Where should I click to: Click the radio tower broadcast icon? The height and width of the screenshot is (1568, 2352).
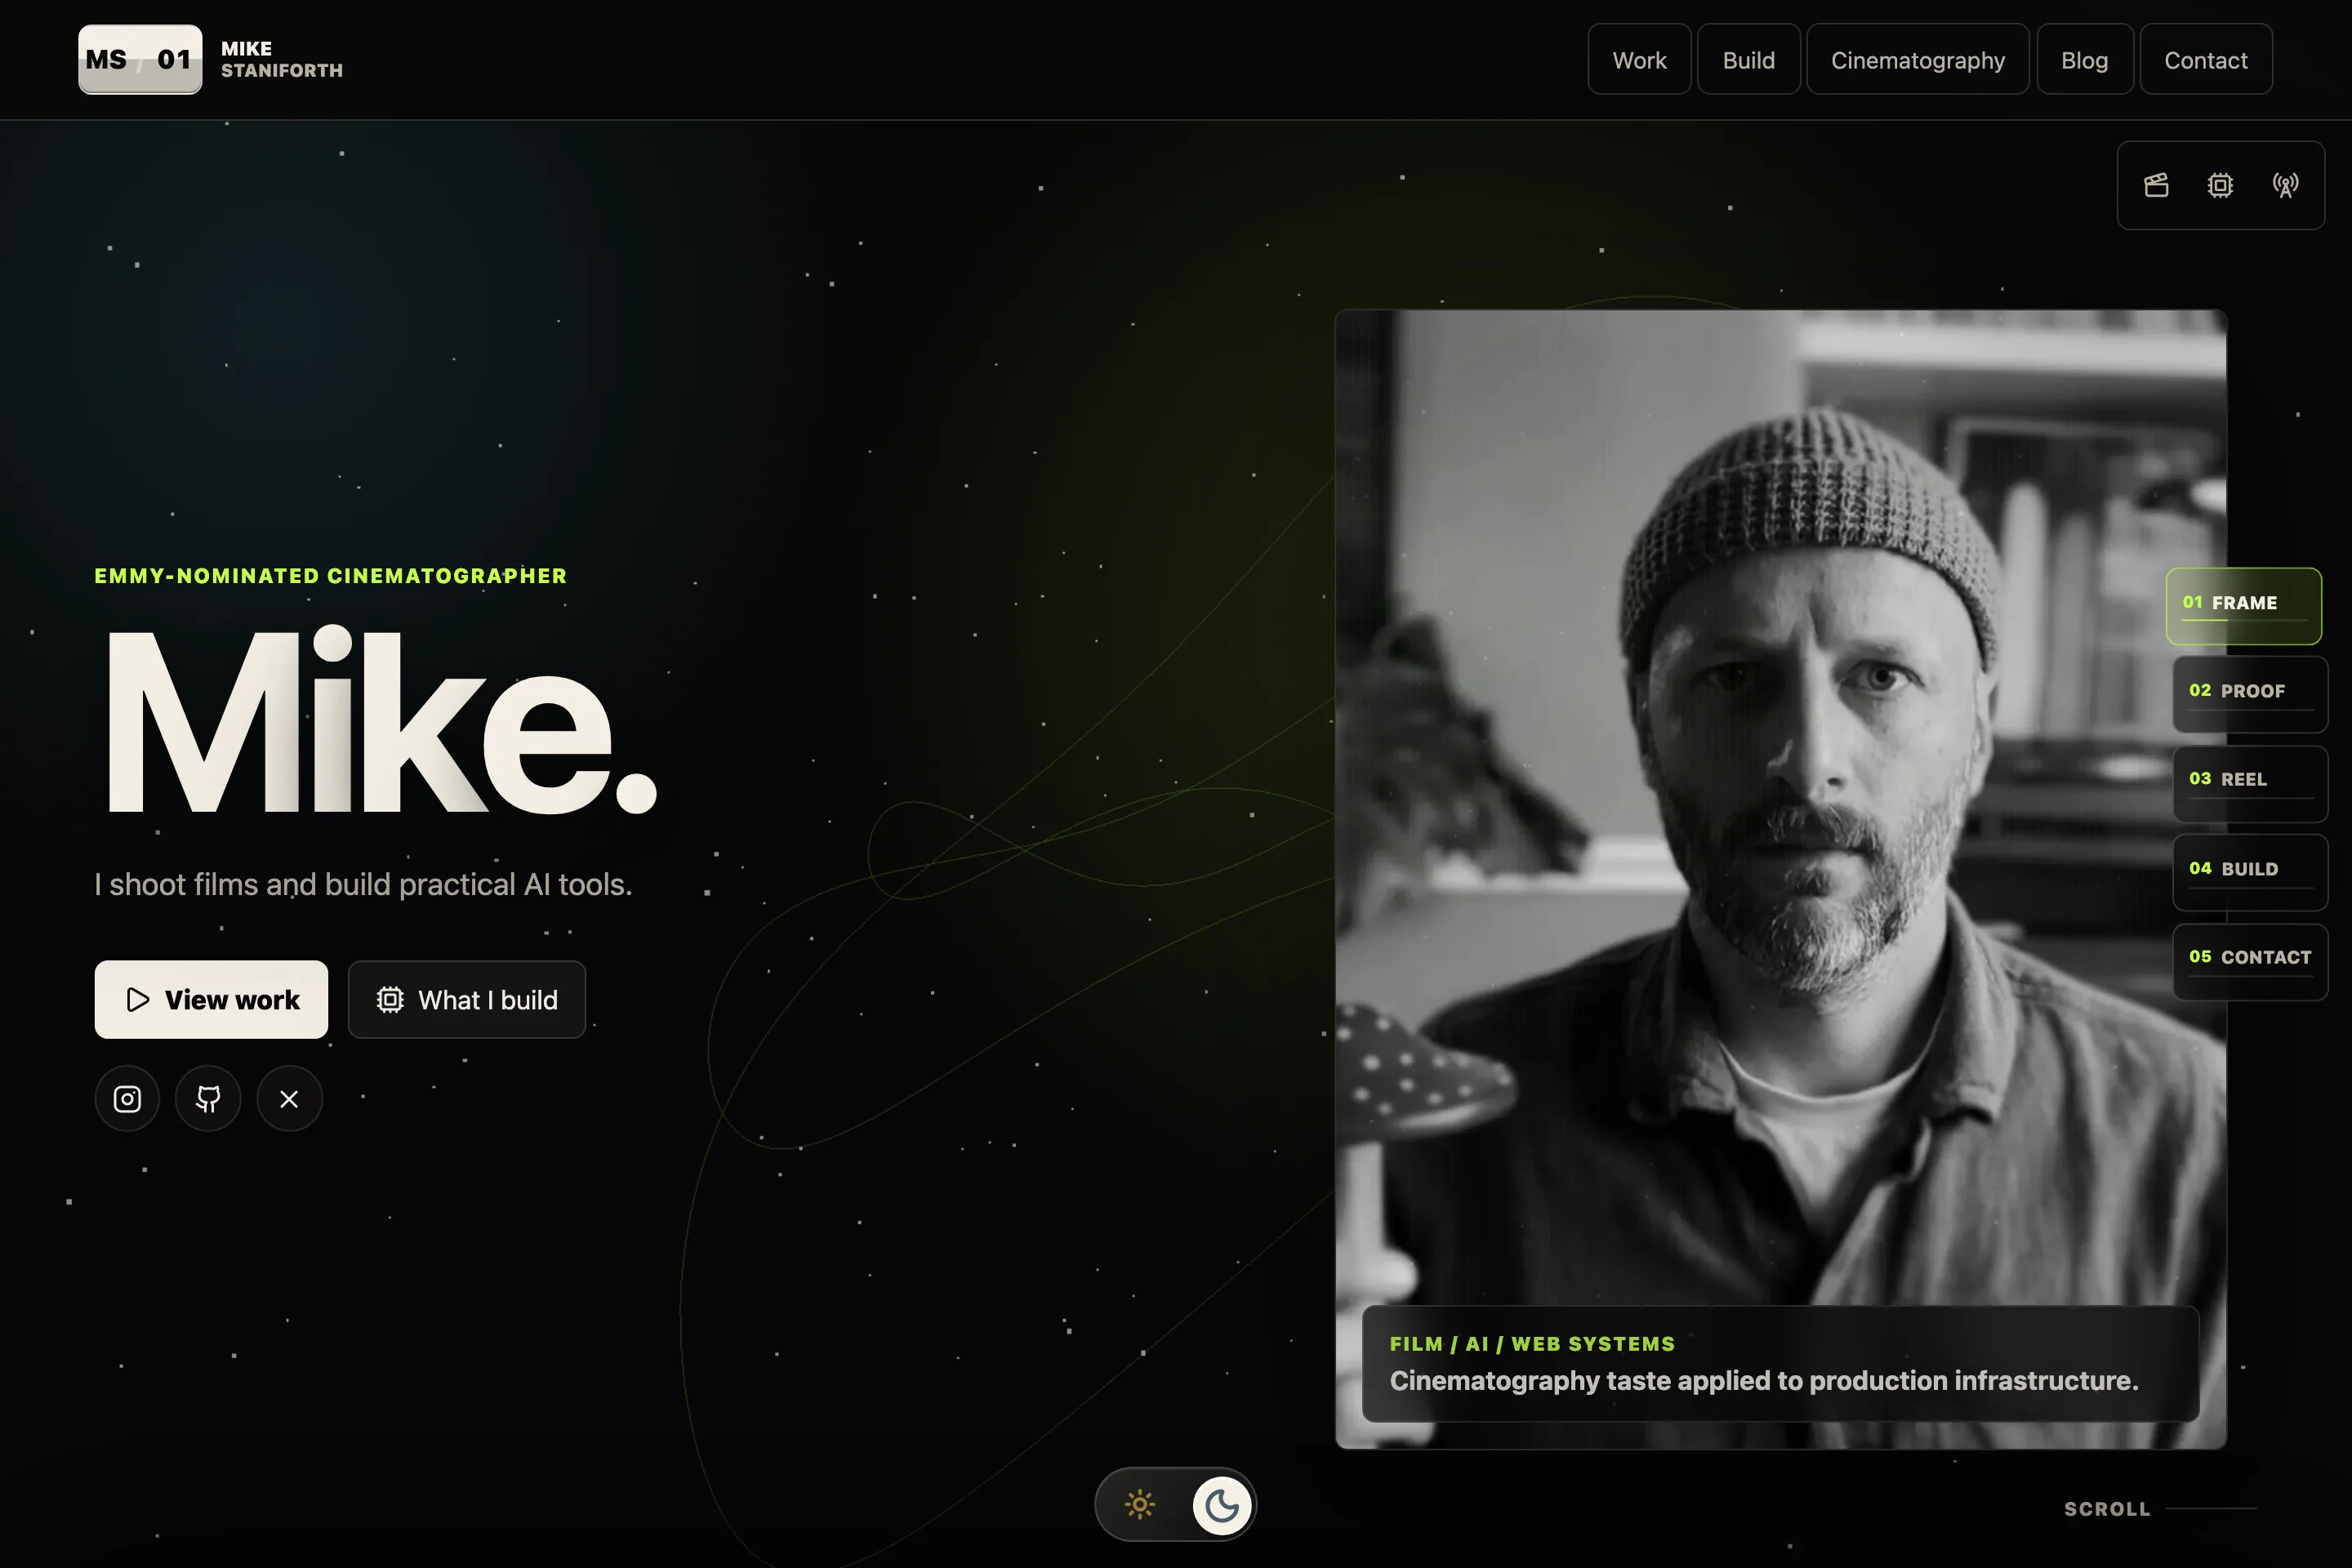point(2285,185)
